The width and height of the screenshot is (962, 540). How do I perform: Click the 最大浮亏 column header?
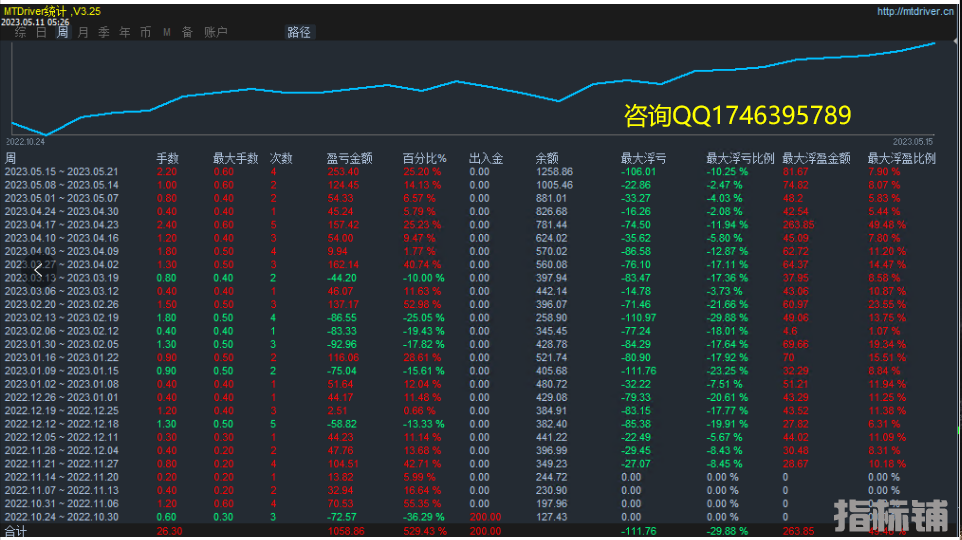coord(643,158)
